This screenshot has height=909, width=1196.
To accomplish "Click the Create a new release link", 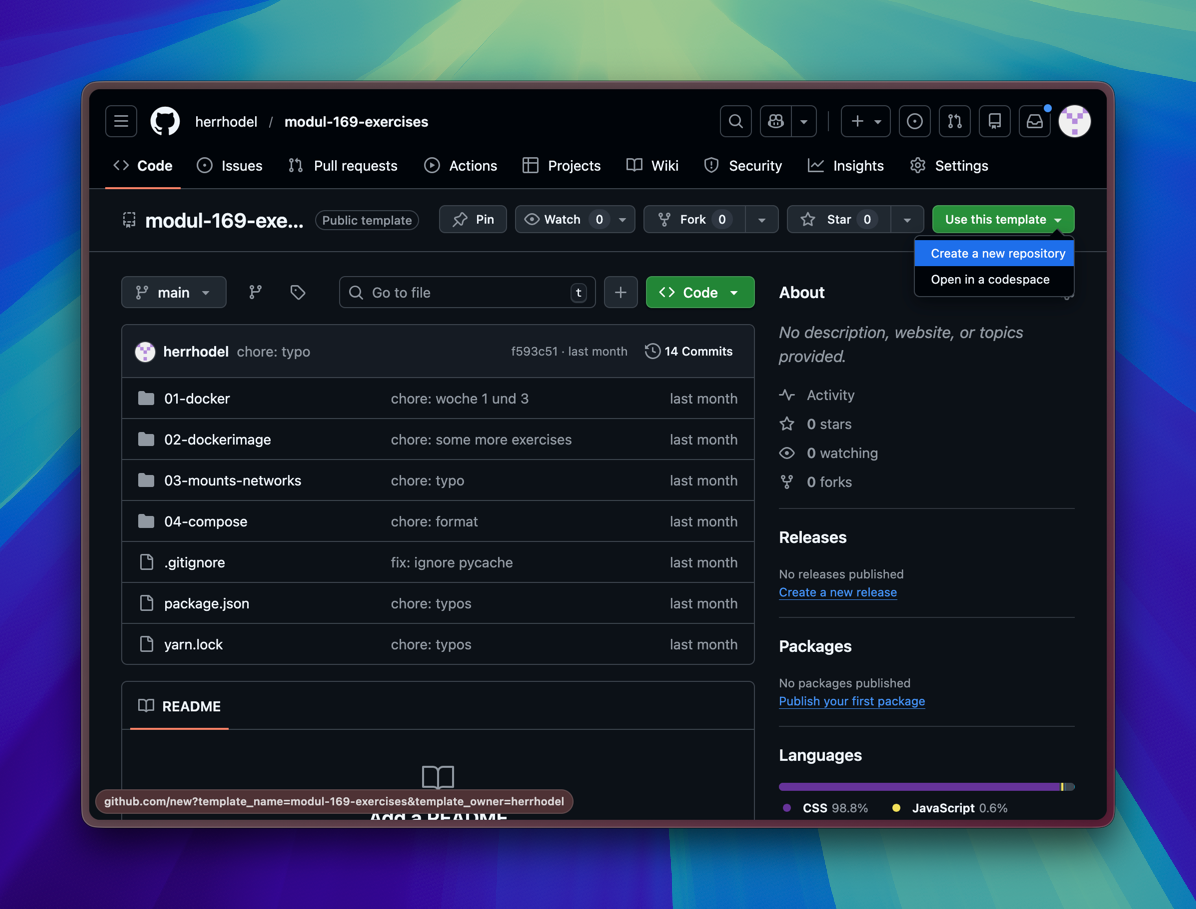I will (837, 592).
